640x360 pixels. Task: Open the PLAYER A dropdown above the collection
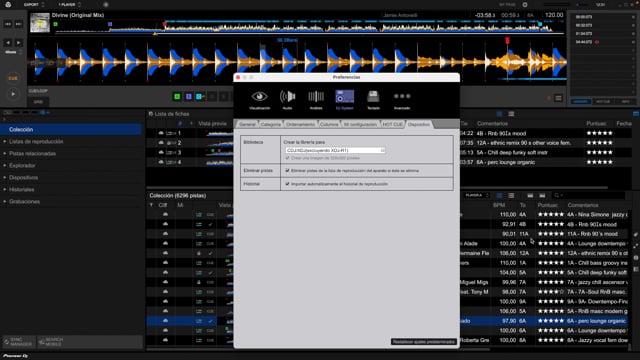477,196
